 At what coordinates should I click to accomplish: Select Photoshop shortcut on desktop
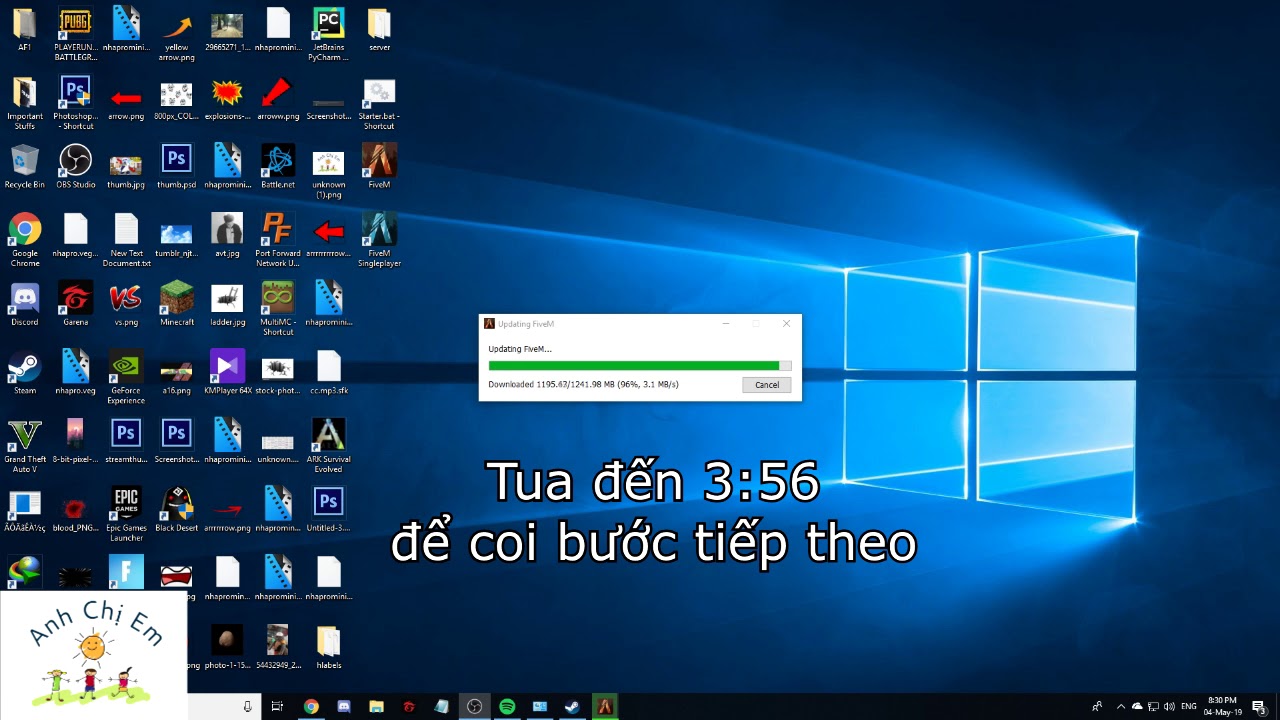(76, 102)
